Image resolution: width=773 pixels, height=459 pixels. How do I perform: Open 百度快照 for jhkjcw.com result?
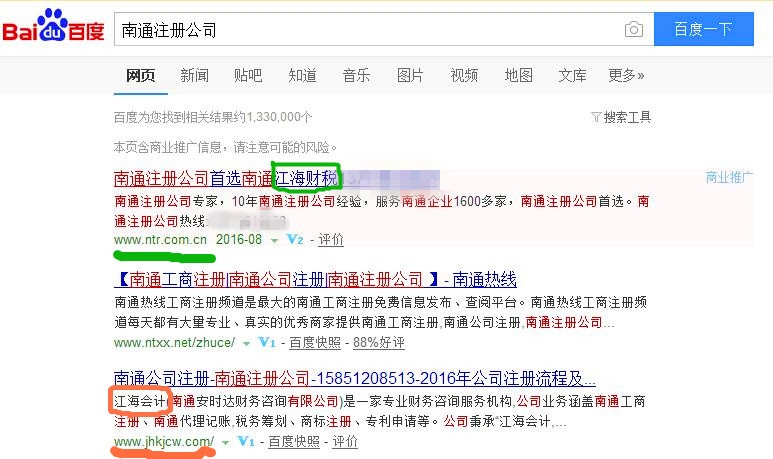[294, 441]
